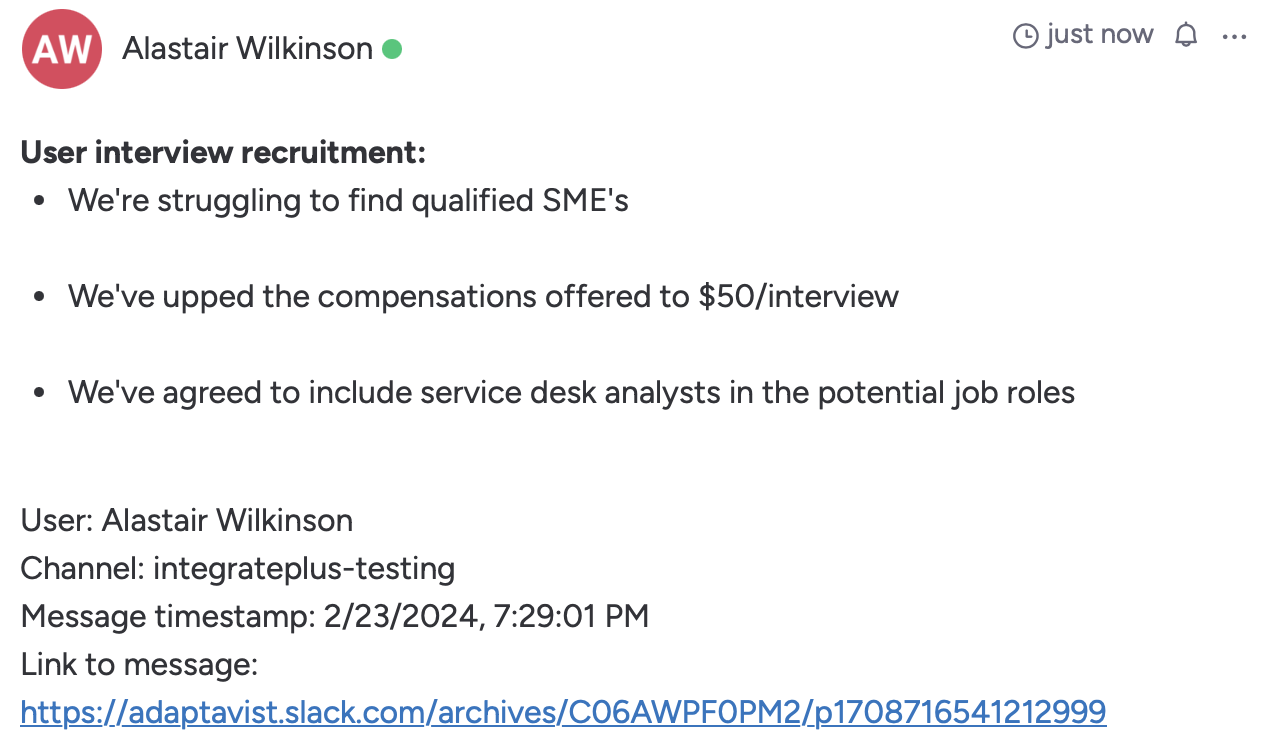Screen dimensions: 1280x750
Task: Click the word "SME's" in first bullet
Action: [x=585, y=201]
